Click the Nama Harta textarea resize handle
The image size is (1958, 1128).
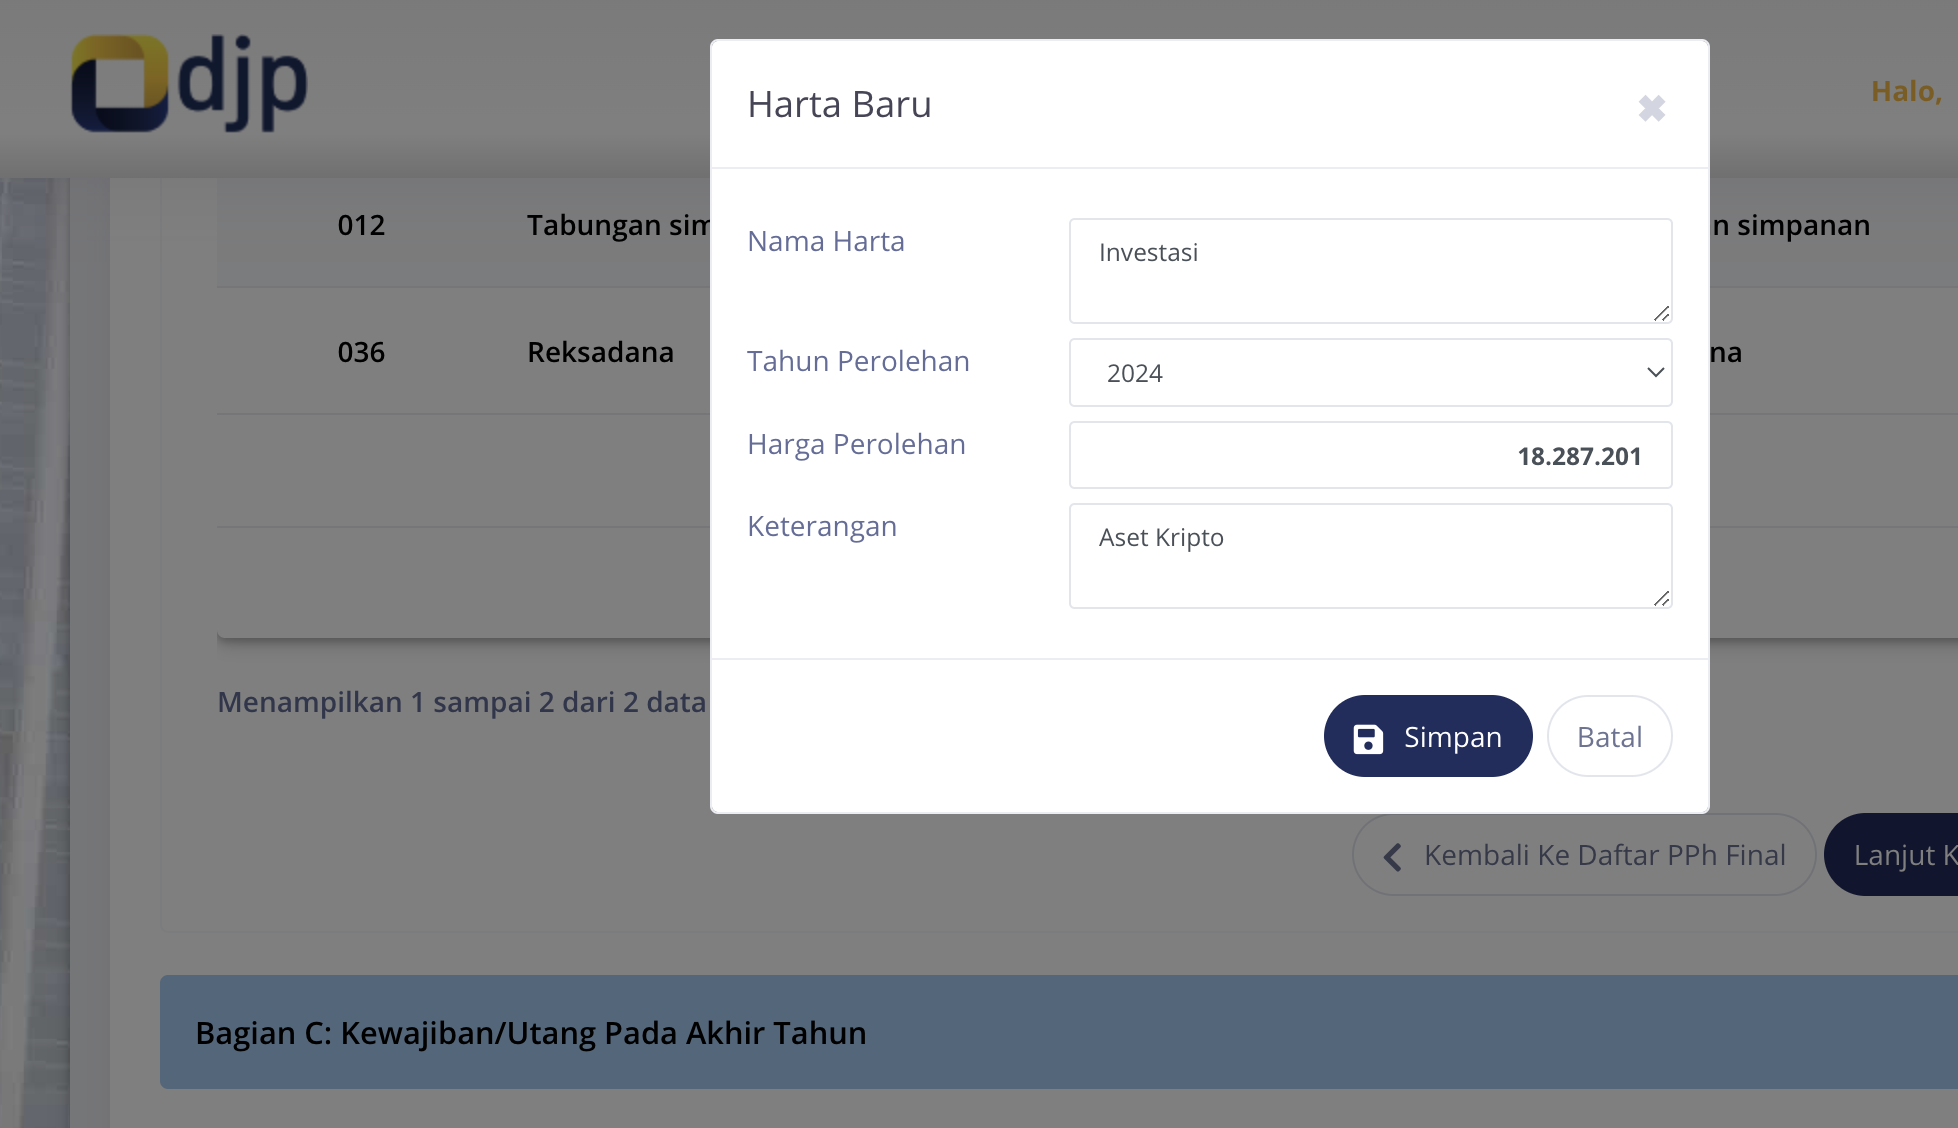click(1661, 313)
